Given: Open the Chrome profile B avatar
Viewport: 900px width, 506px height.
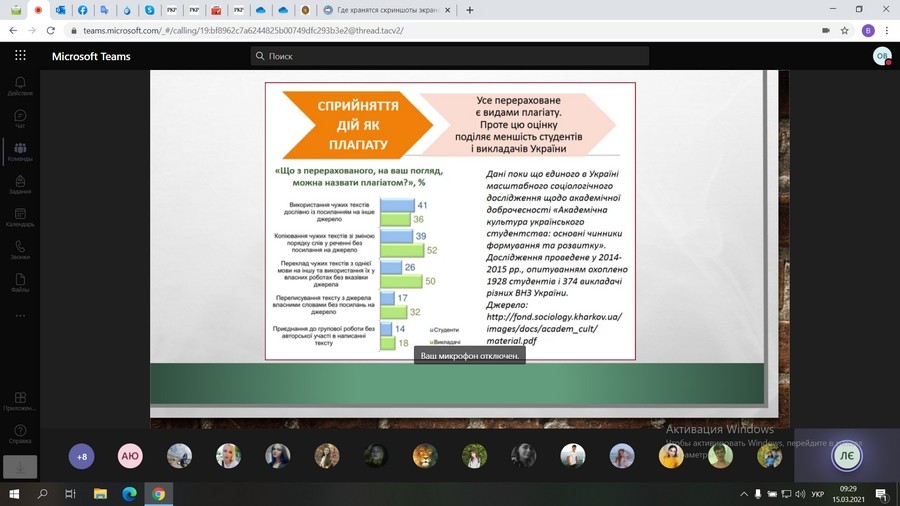Looking at the screenshot, I should click(868, 30).
